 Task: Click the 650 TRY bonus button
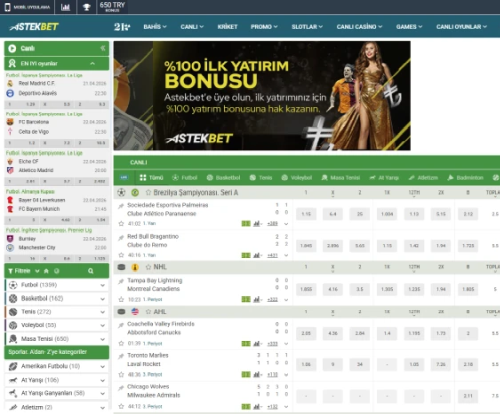(x=112, y=7)
